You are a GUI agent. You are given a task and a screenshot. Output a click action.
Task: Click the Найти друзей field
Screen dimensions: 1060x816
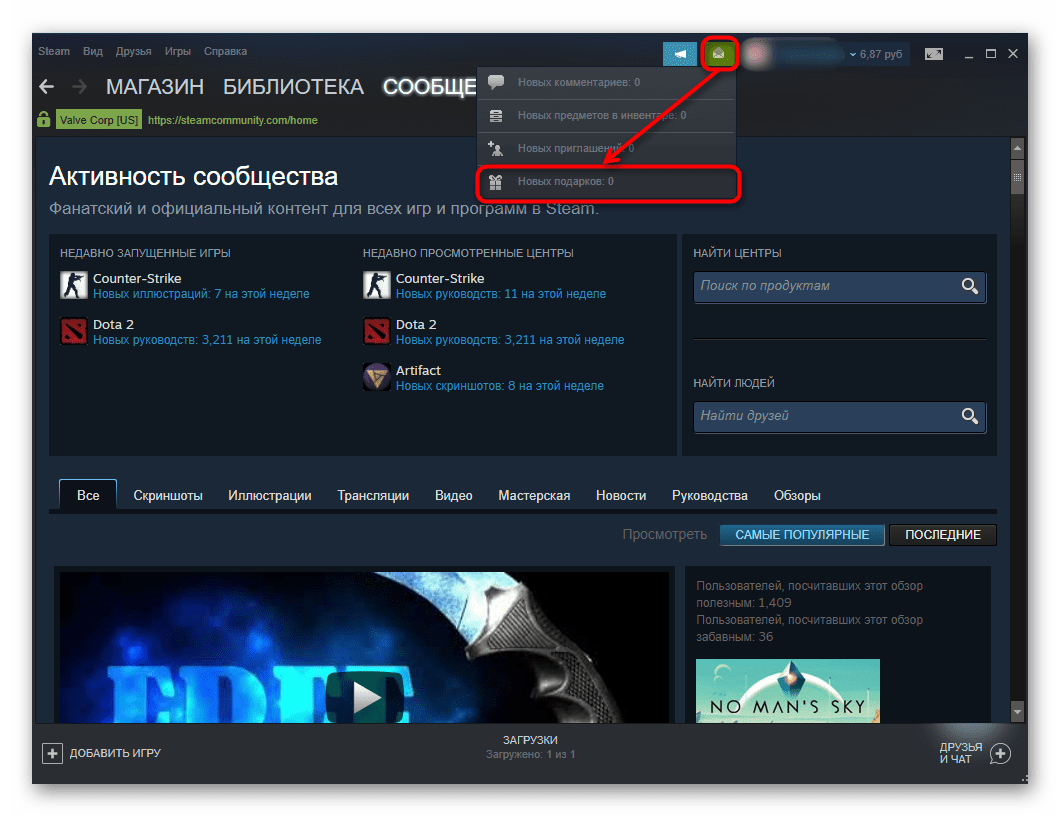[x=840, y=416]
